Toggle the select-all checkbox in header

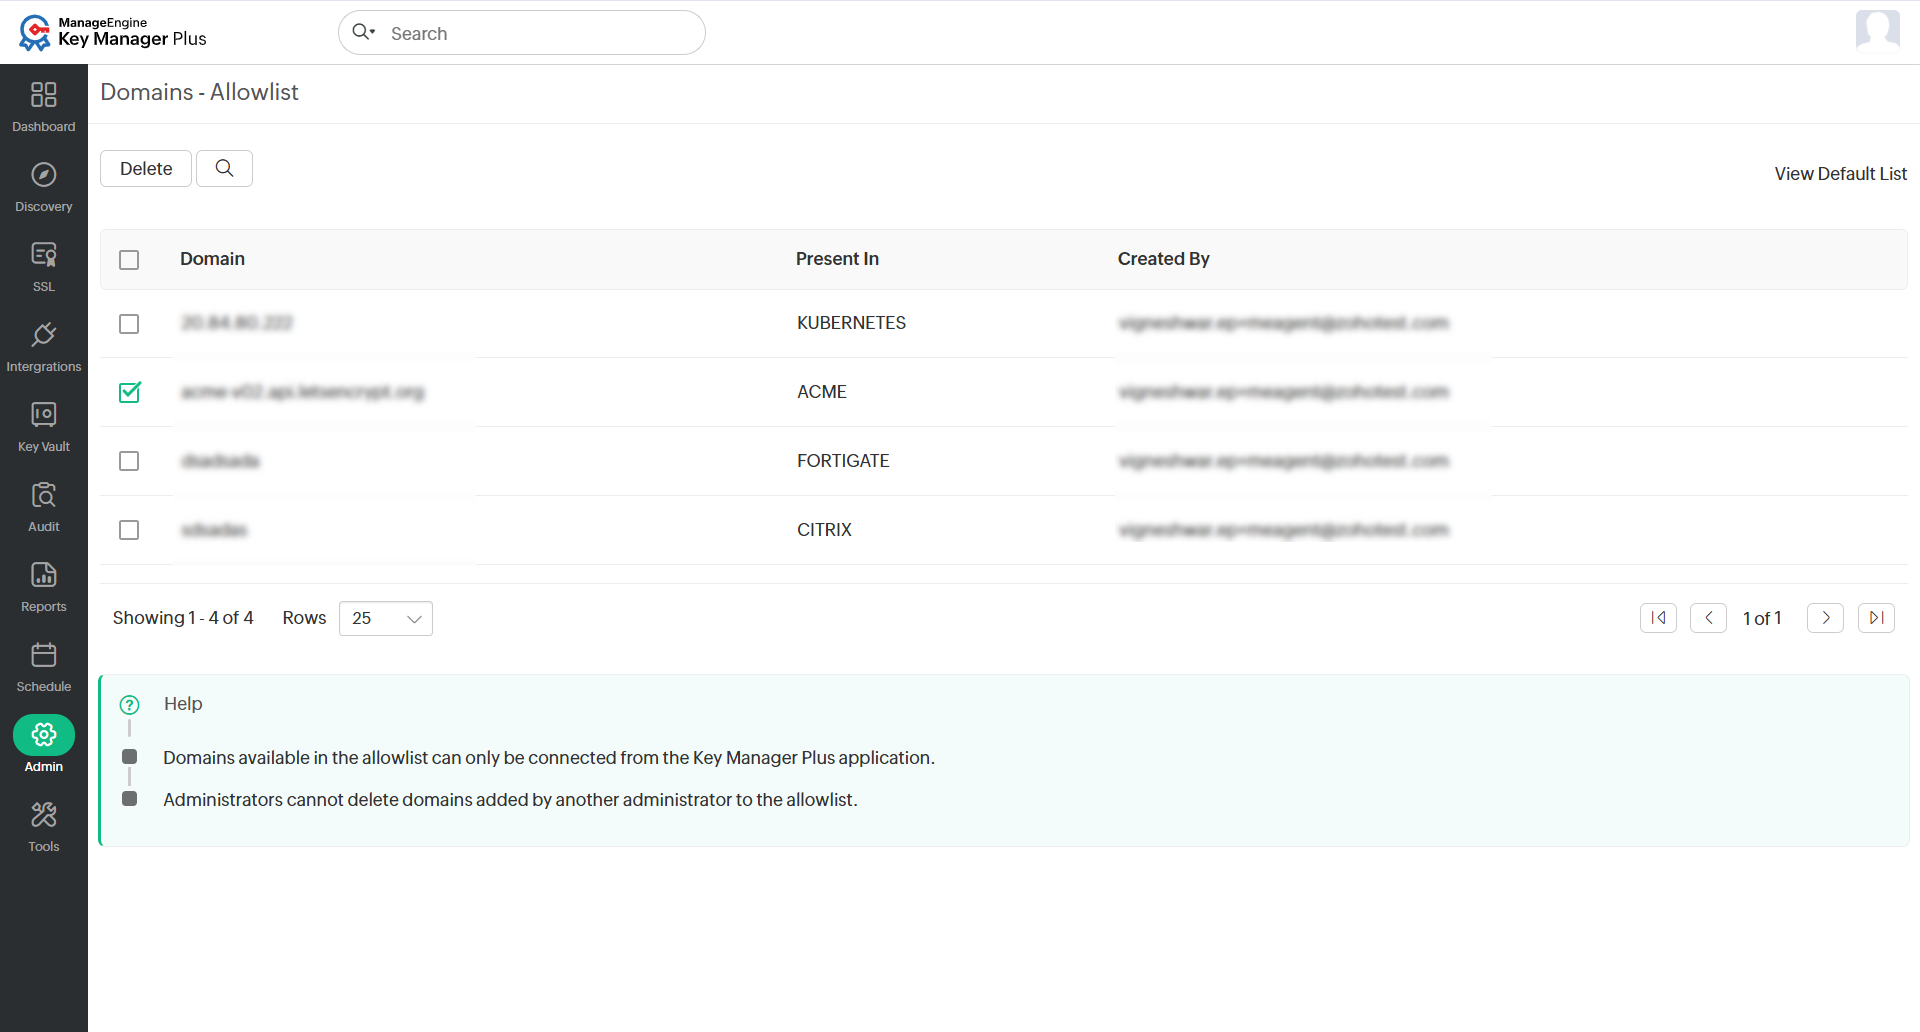(x=129, y=260)
